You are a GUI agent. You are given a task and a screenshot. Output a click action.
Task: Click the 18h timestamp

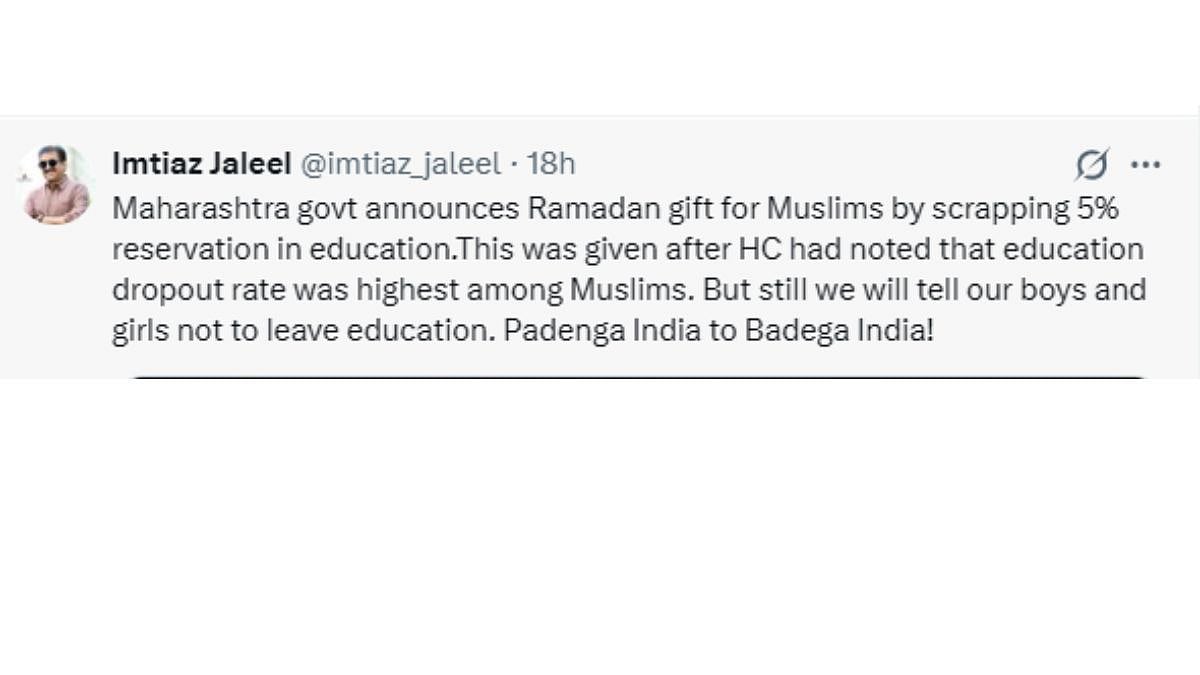click(551, 163)
